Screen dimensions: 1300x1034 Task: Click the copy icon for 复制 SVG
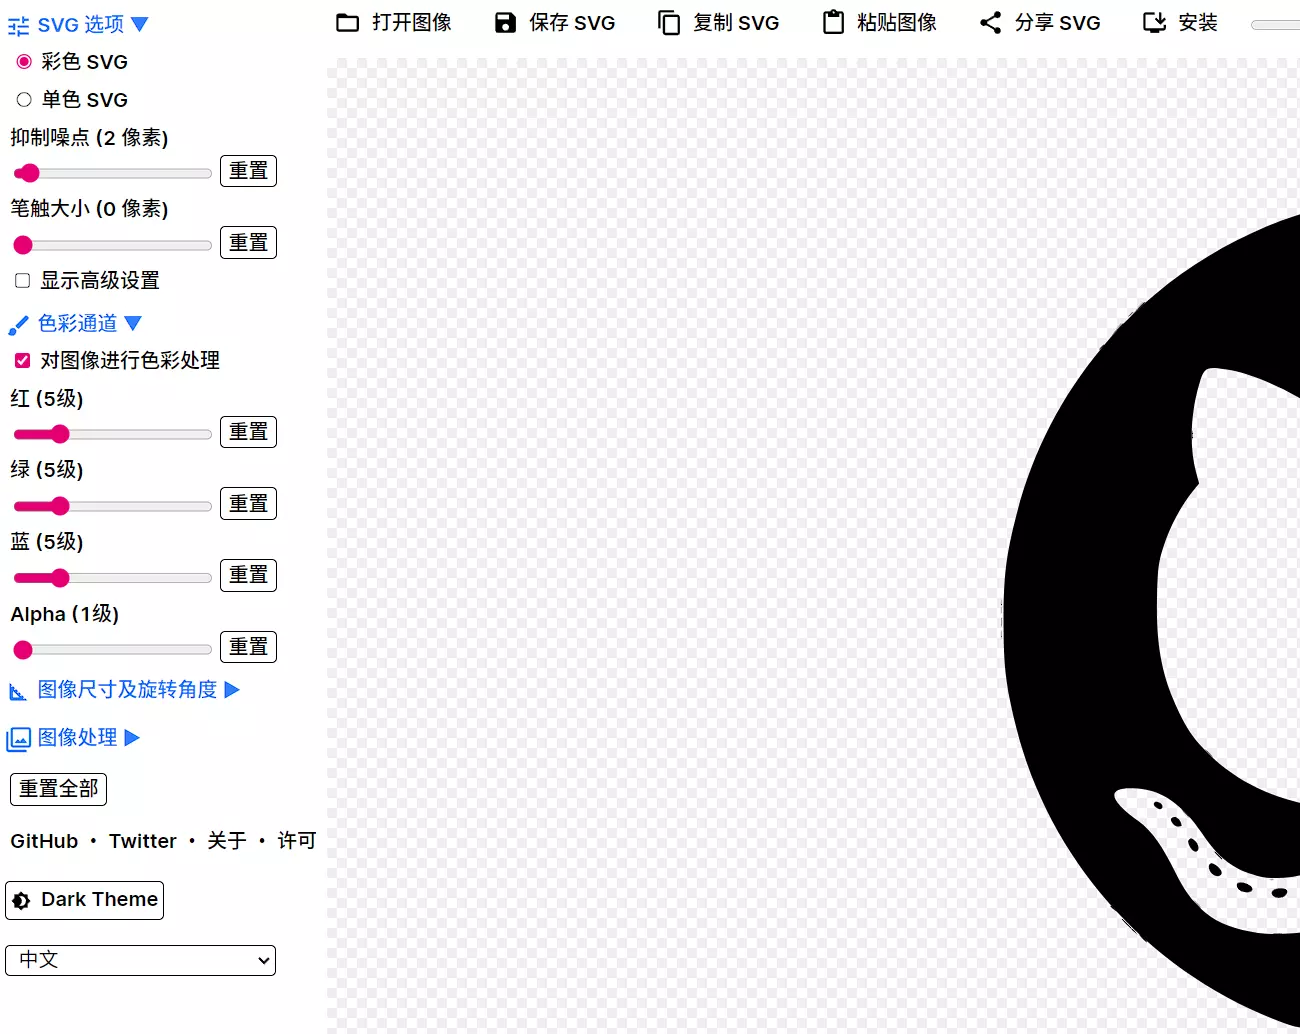669,23
